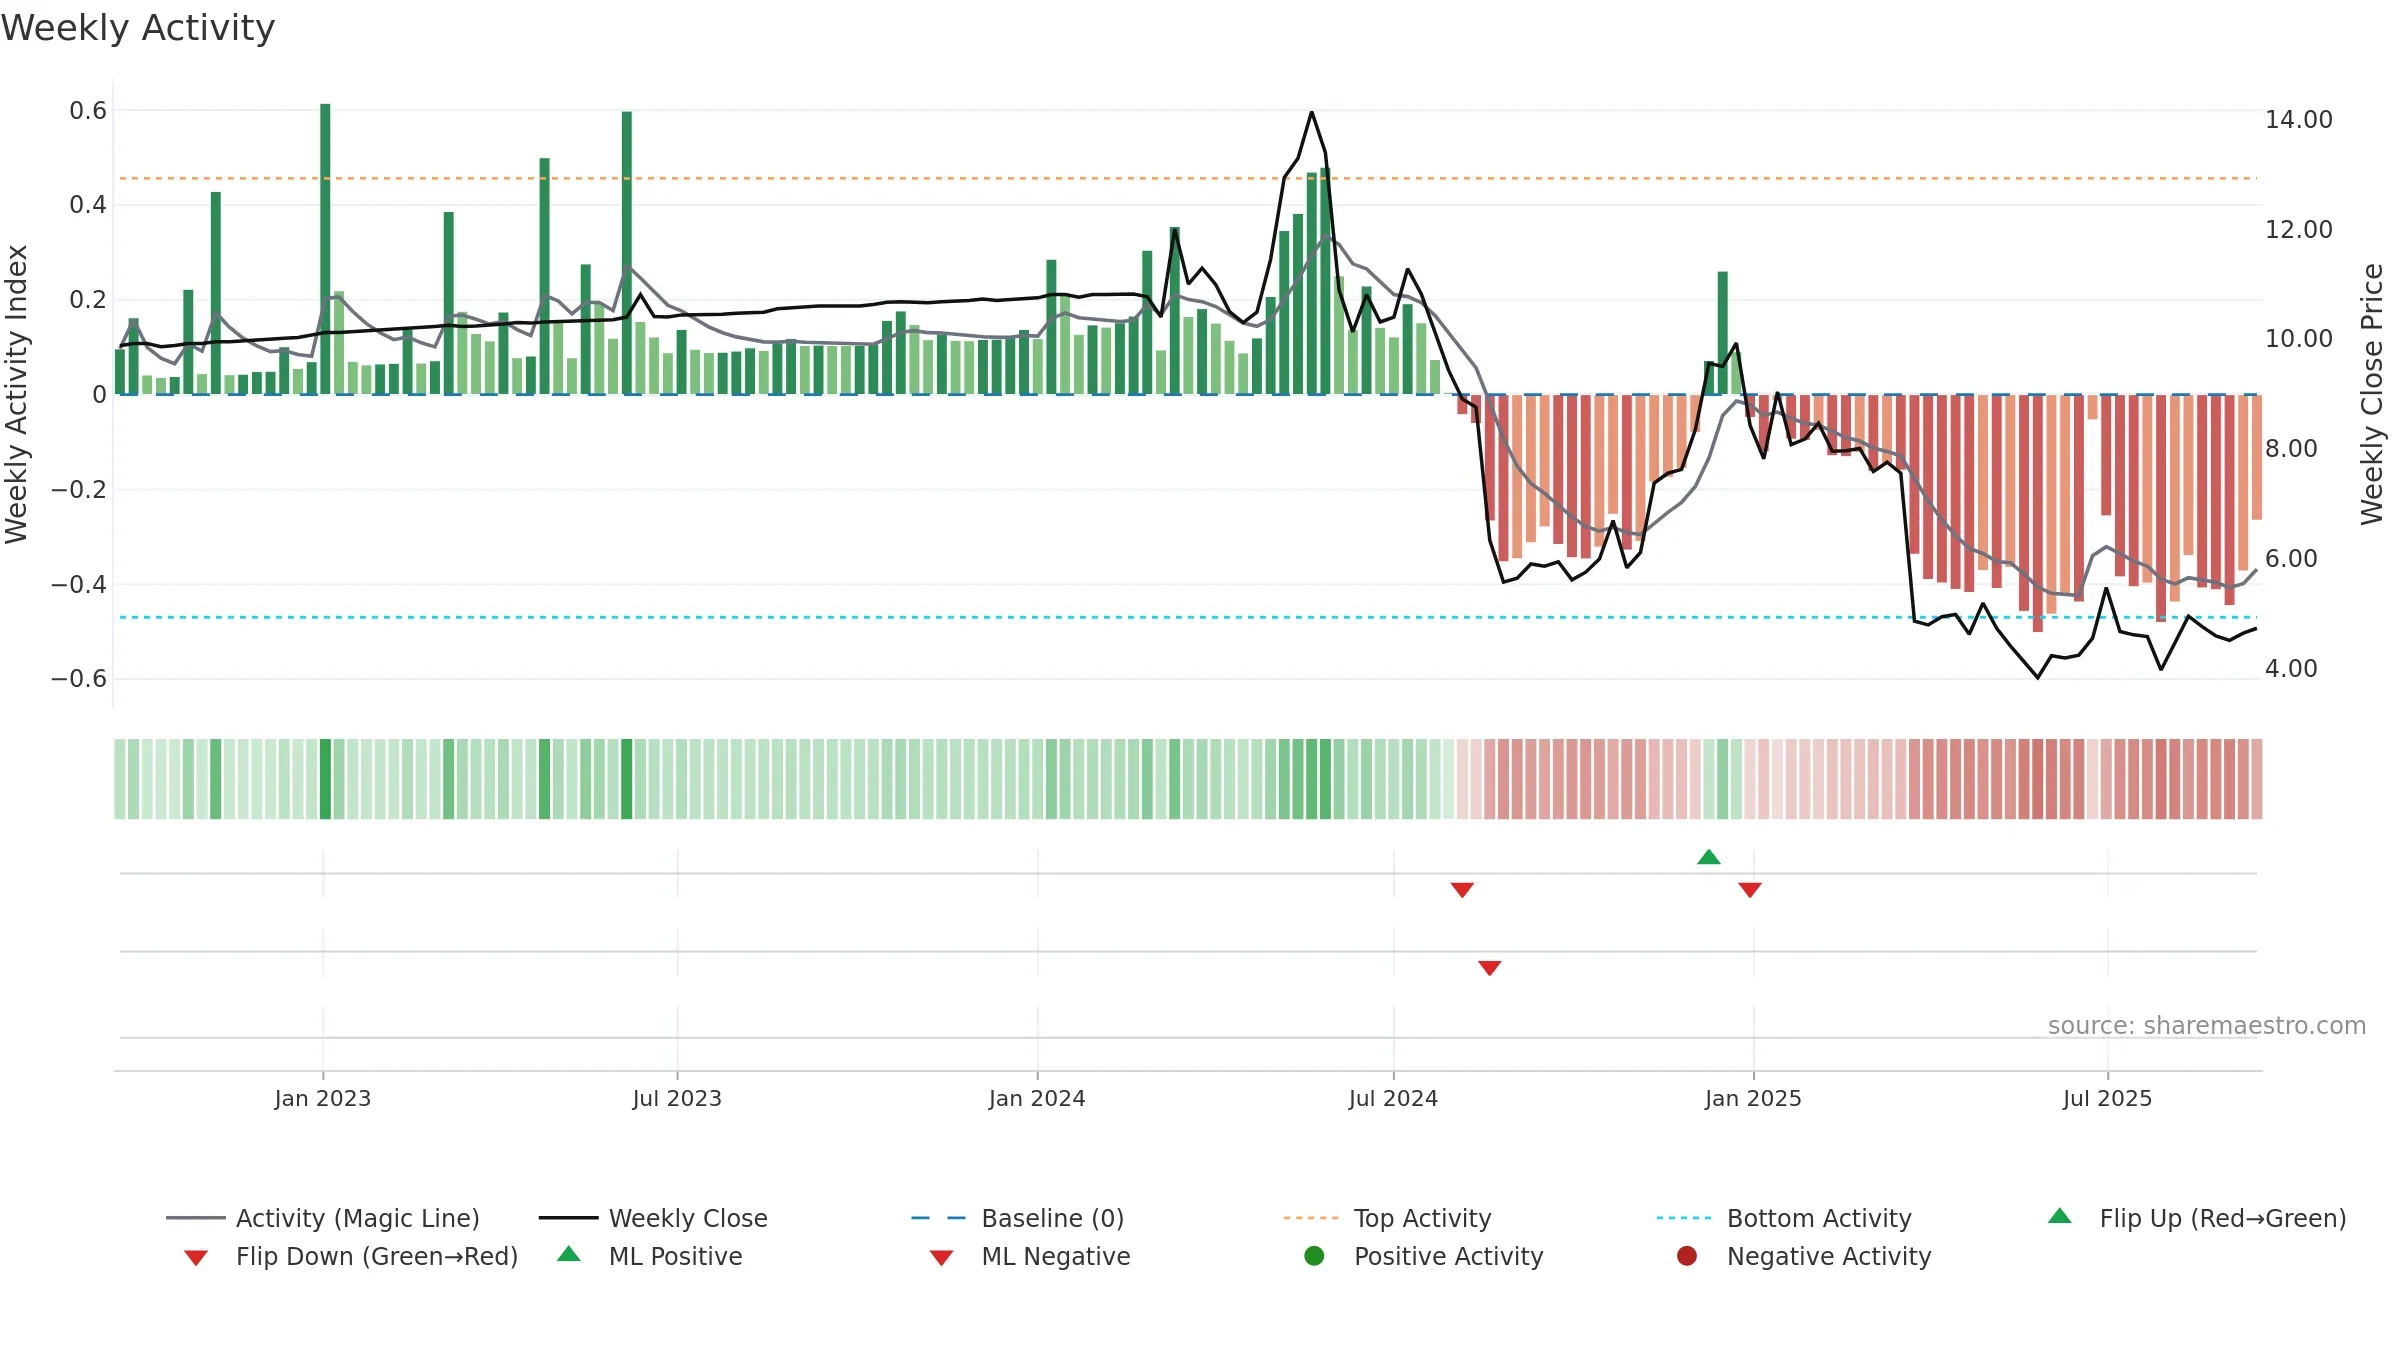Toggle Flip Down (Green→Red) legend entry
2400x1350 pixels.
351,1256
